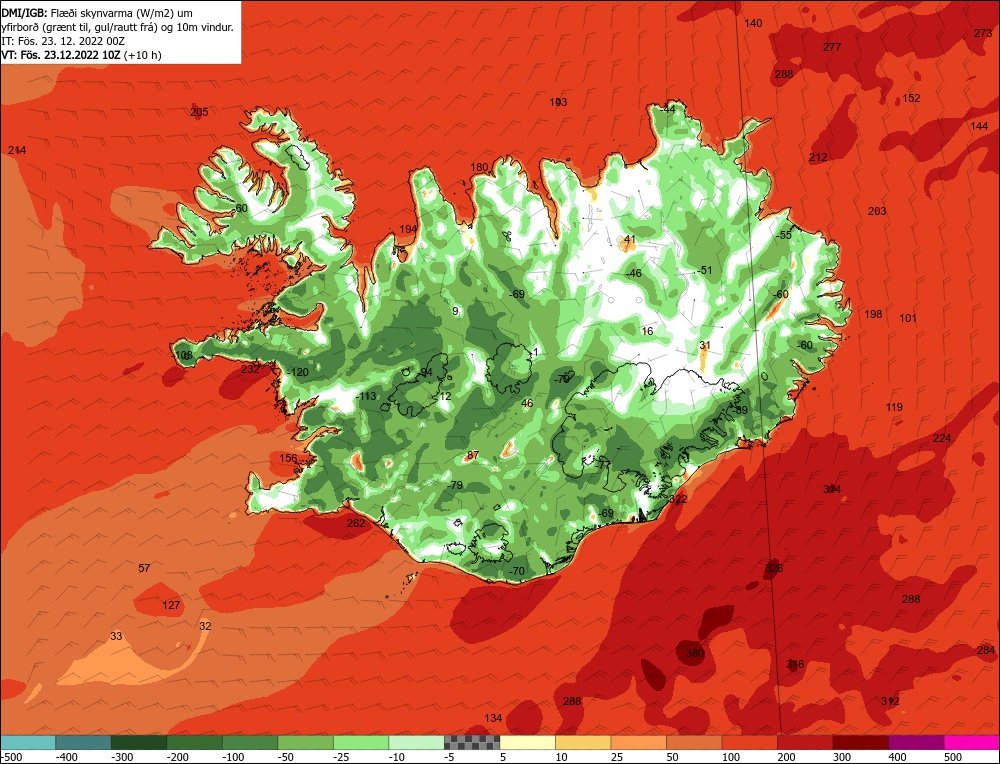Pick the magenta legend swatch above 500

971,742
